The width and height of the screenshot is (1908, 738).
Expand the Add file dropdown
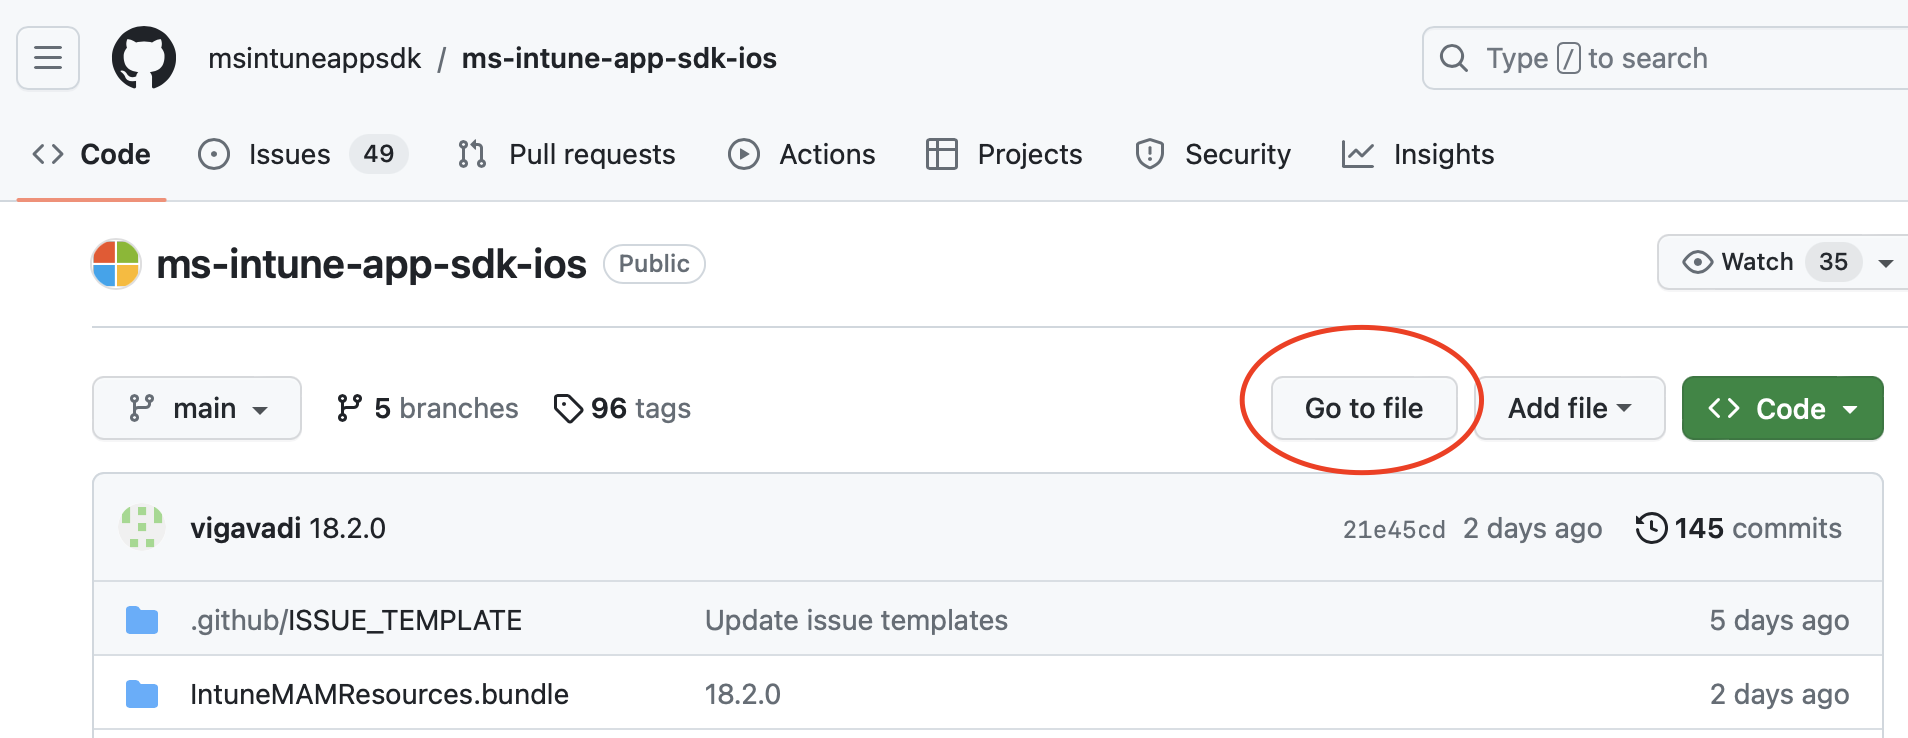click(1568, 407)
